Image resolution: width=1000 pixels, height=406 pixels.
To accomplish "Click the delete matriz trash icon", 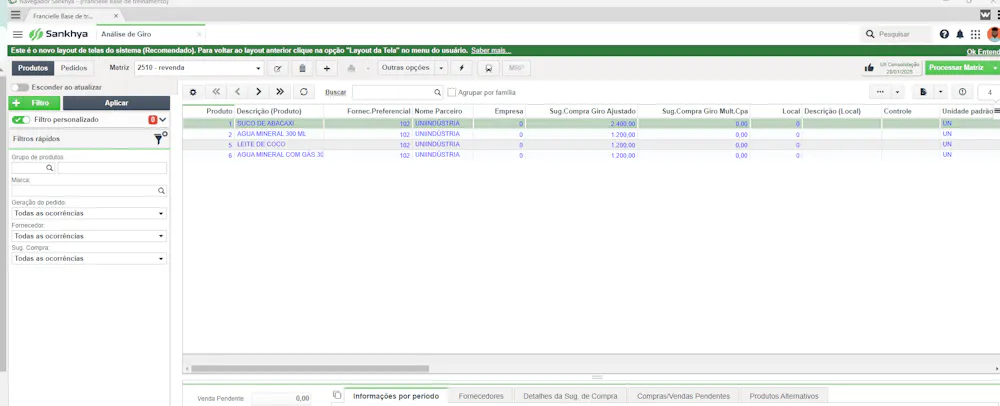I will click(x=302, y=68).
